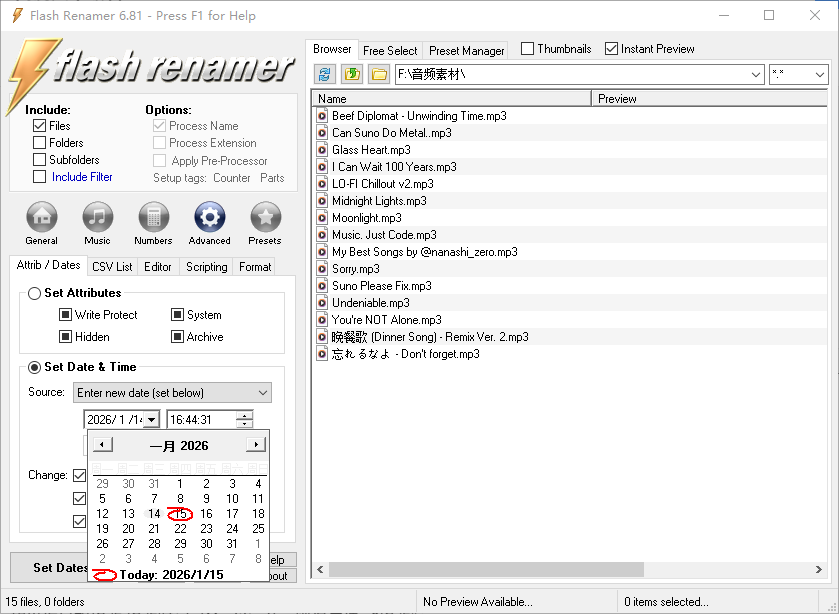Open the Numbers mode icon
This screenshot has width=839, height=614.
153,217
